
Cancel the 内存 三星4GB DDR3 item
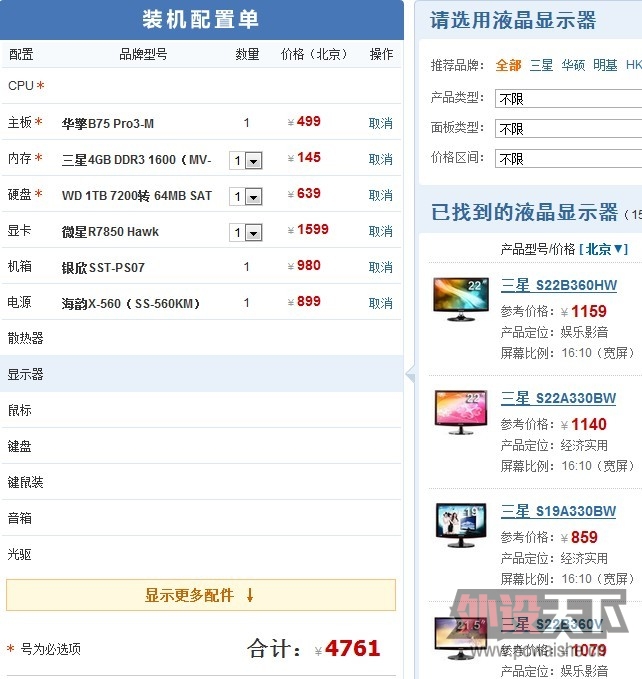tap(381, 159)
